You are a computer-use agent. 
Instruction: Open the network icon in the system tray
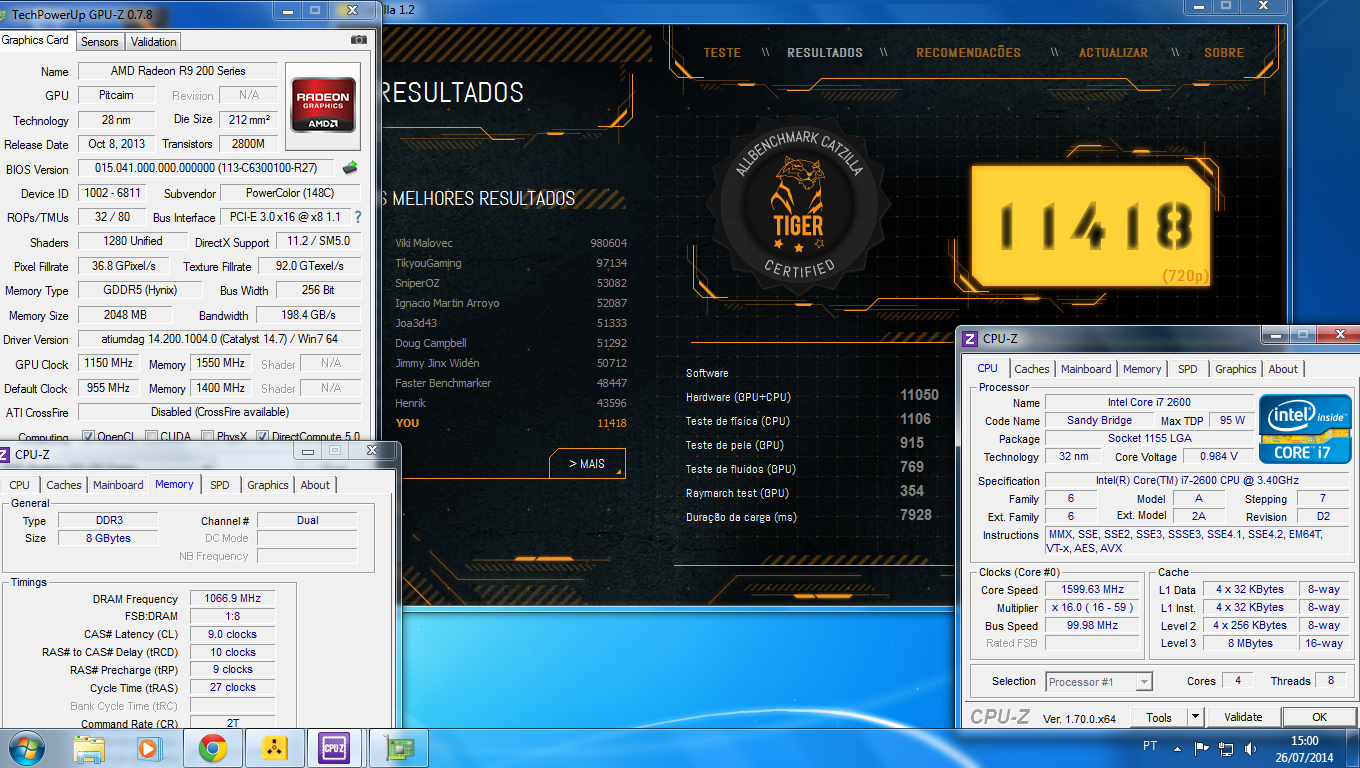[x=1226, y=748]
